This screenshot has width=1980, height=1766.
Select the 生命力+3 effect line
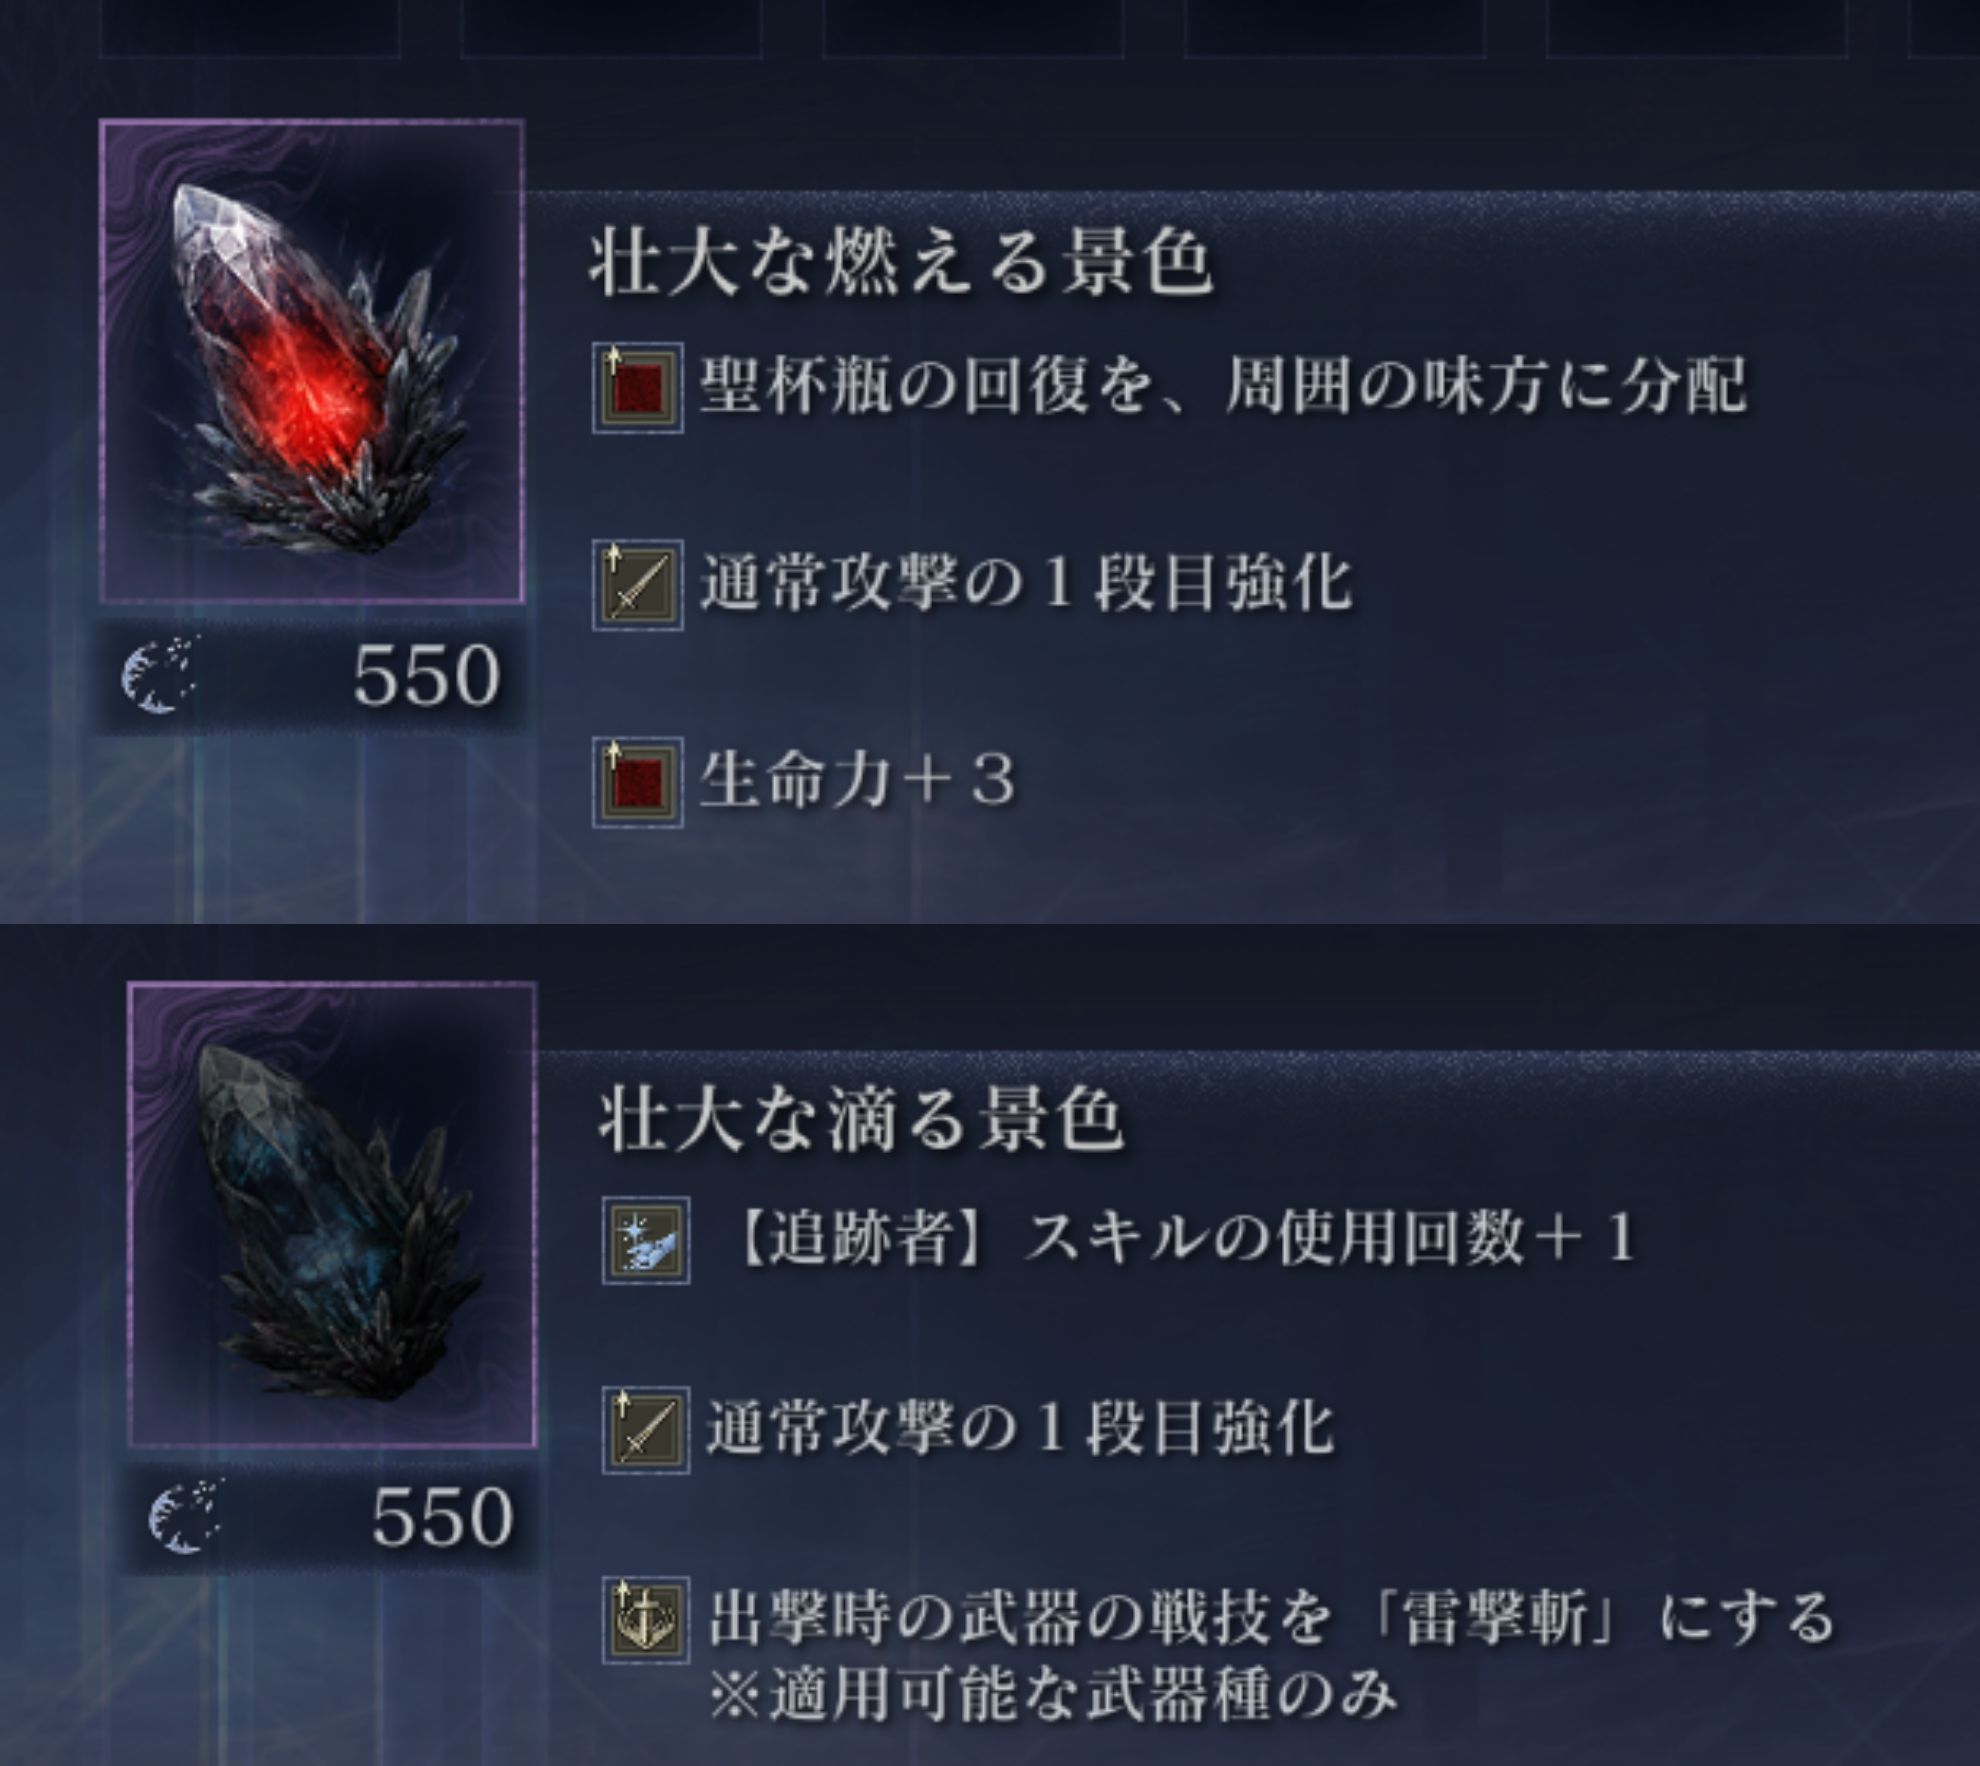(x=858, y=780)
